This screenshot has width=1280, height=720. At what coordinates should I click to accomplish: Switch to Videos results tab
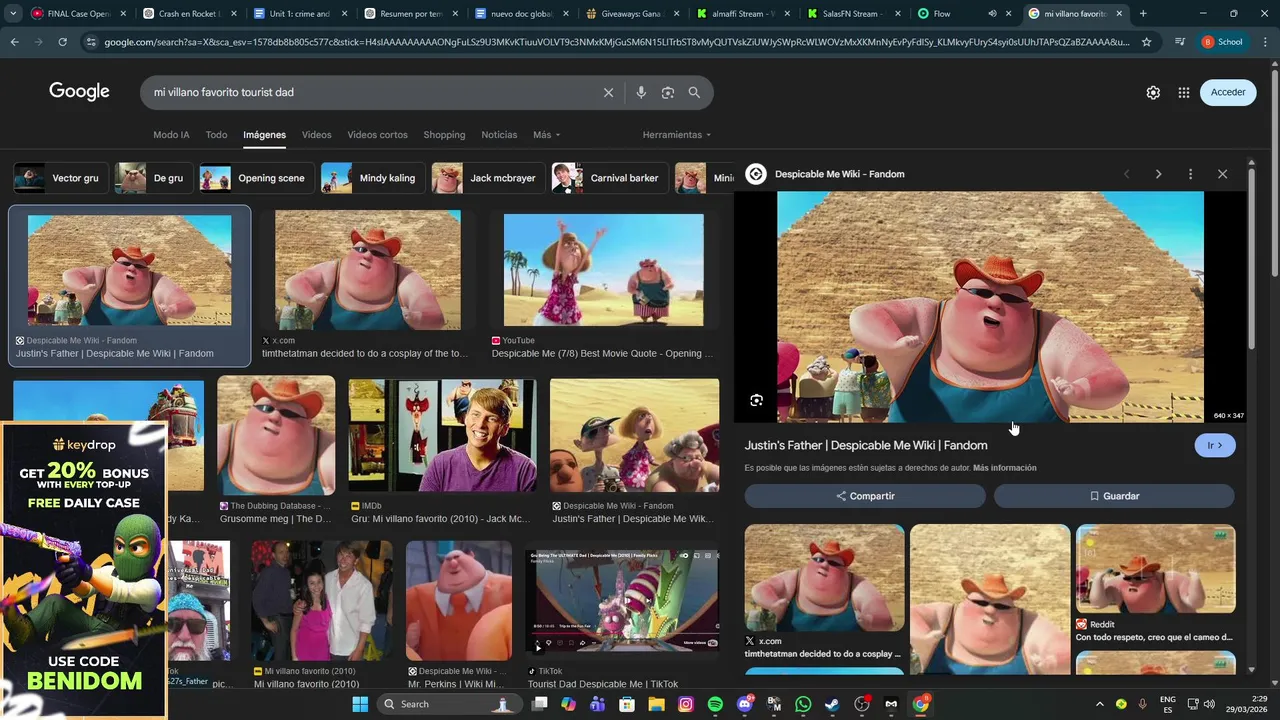316,135
